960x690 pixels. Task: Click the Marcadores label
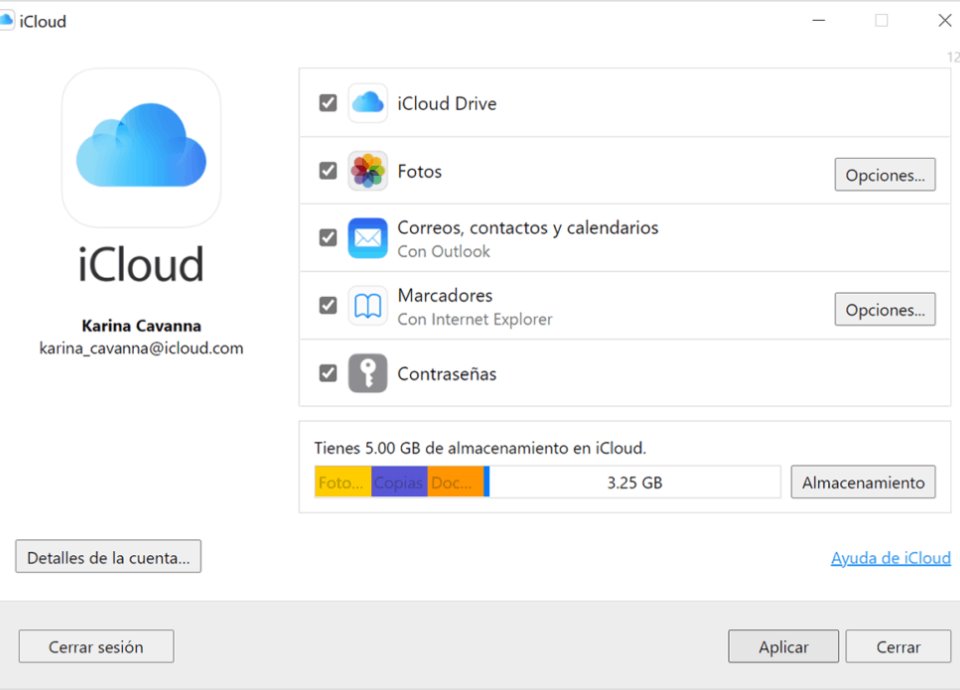(x=445, y=295)
